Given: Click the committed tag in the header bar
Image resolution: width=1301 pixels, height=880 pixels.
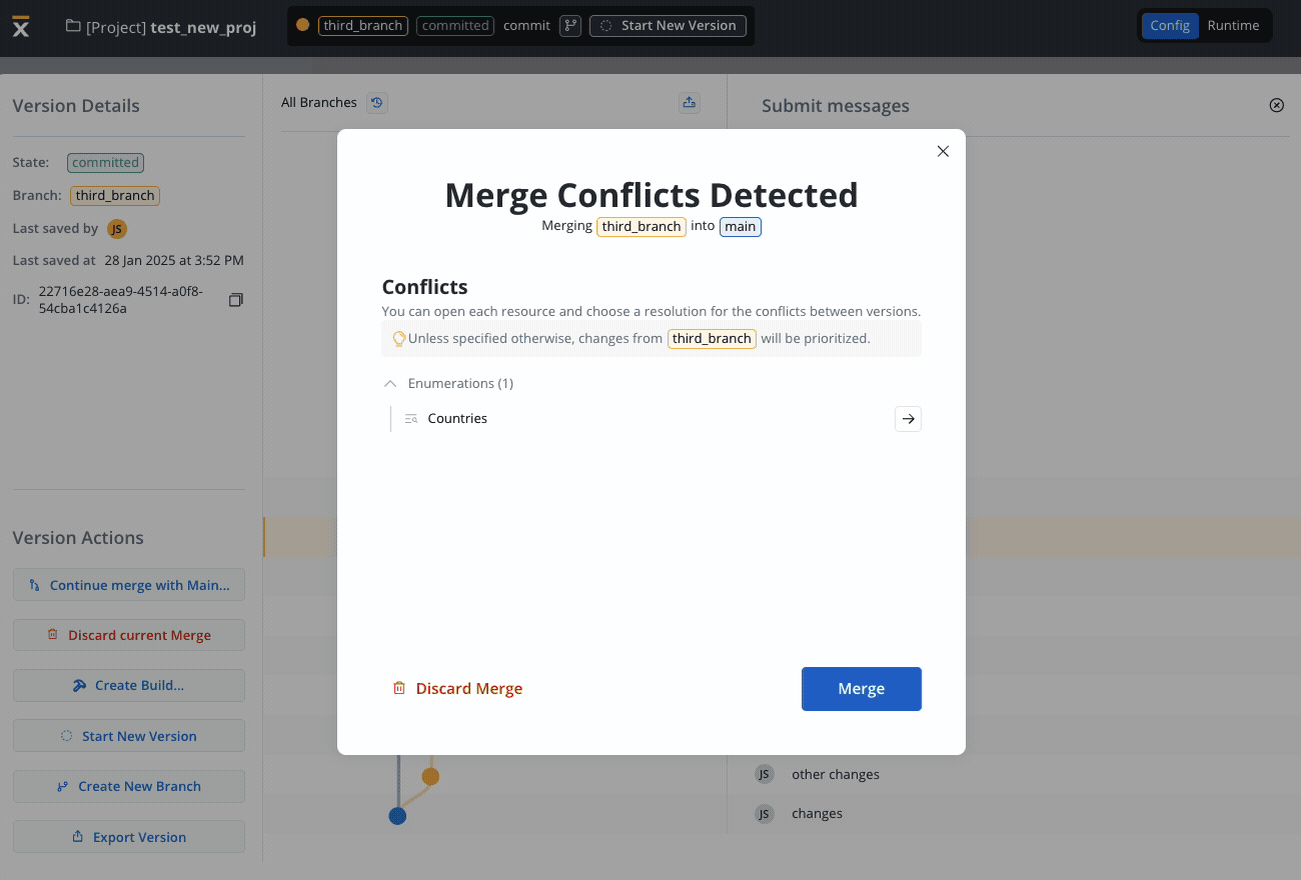Looking at the screenshot, I should (x=455, y=26).
